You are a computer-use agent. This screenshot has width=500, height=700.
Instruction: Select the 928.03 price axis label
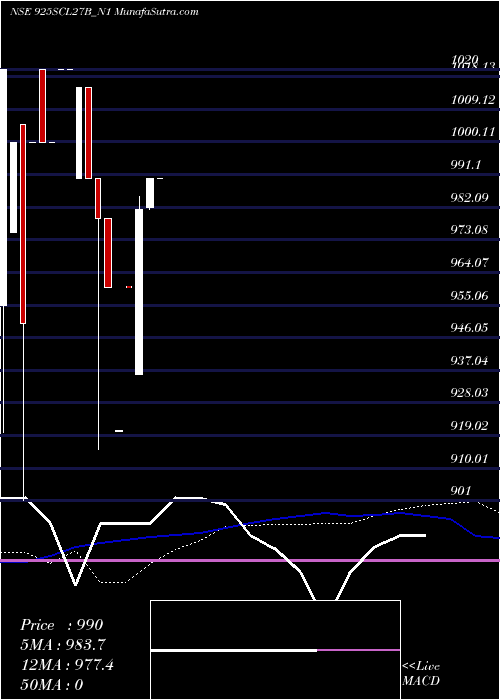point(472,393)
